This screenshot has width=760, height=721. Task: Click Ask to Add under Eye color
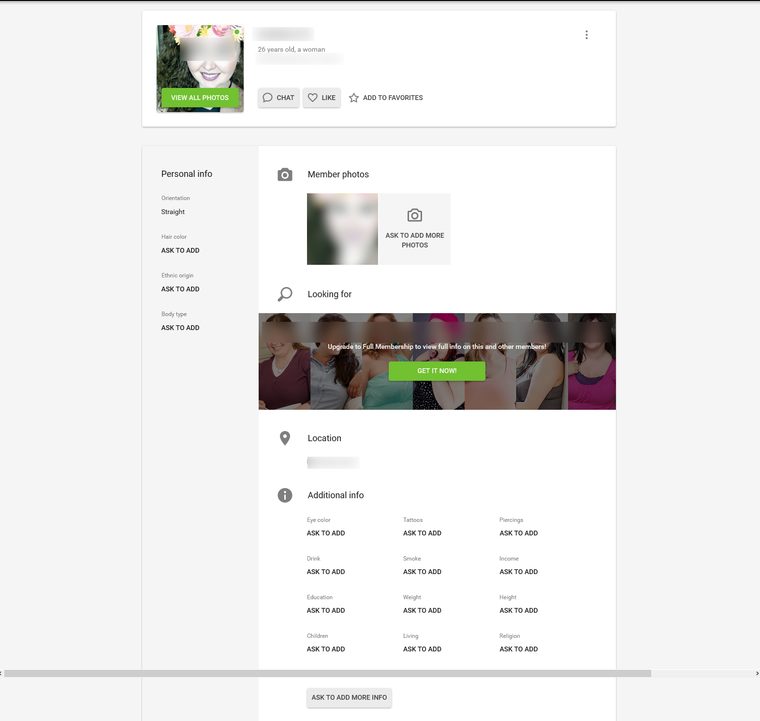coord(326,533)
